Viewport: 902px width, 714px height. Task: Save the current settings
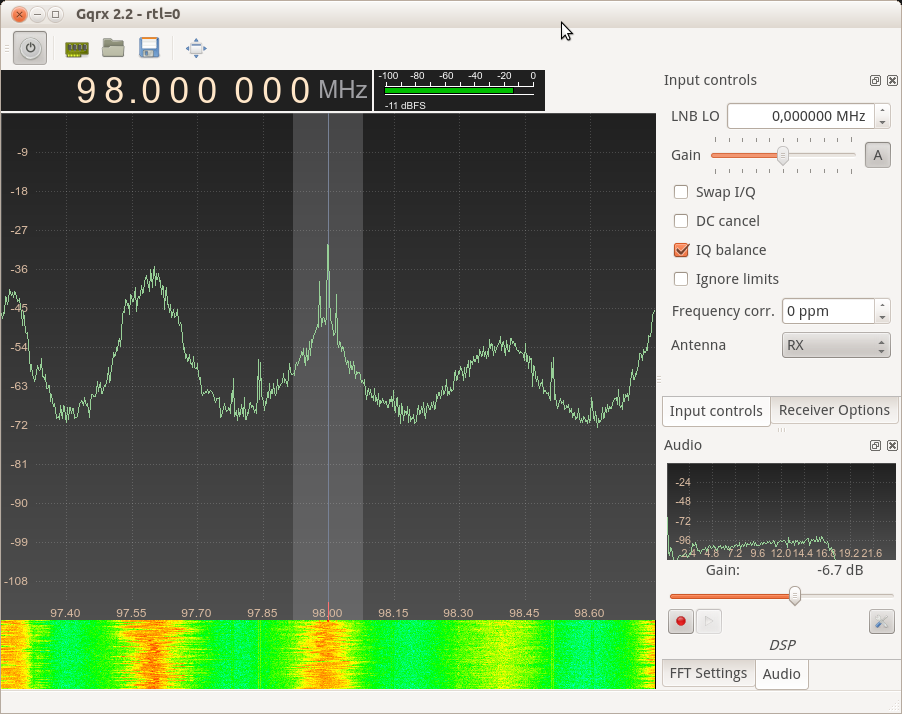coord(149,47)
